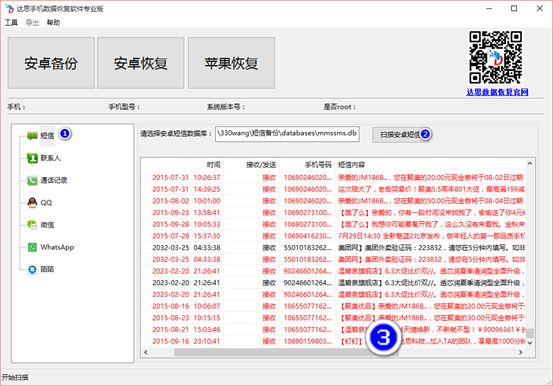Select the row dated 2015-08-21 15:03:46
This screenshot has width=553, height=386.
334,329
